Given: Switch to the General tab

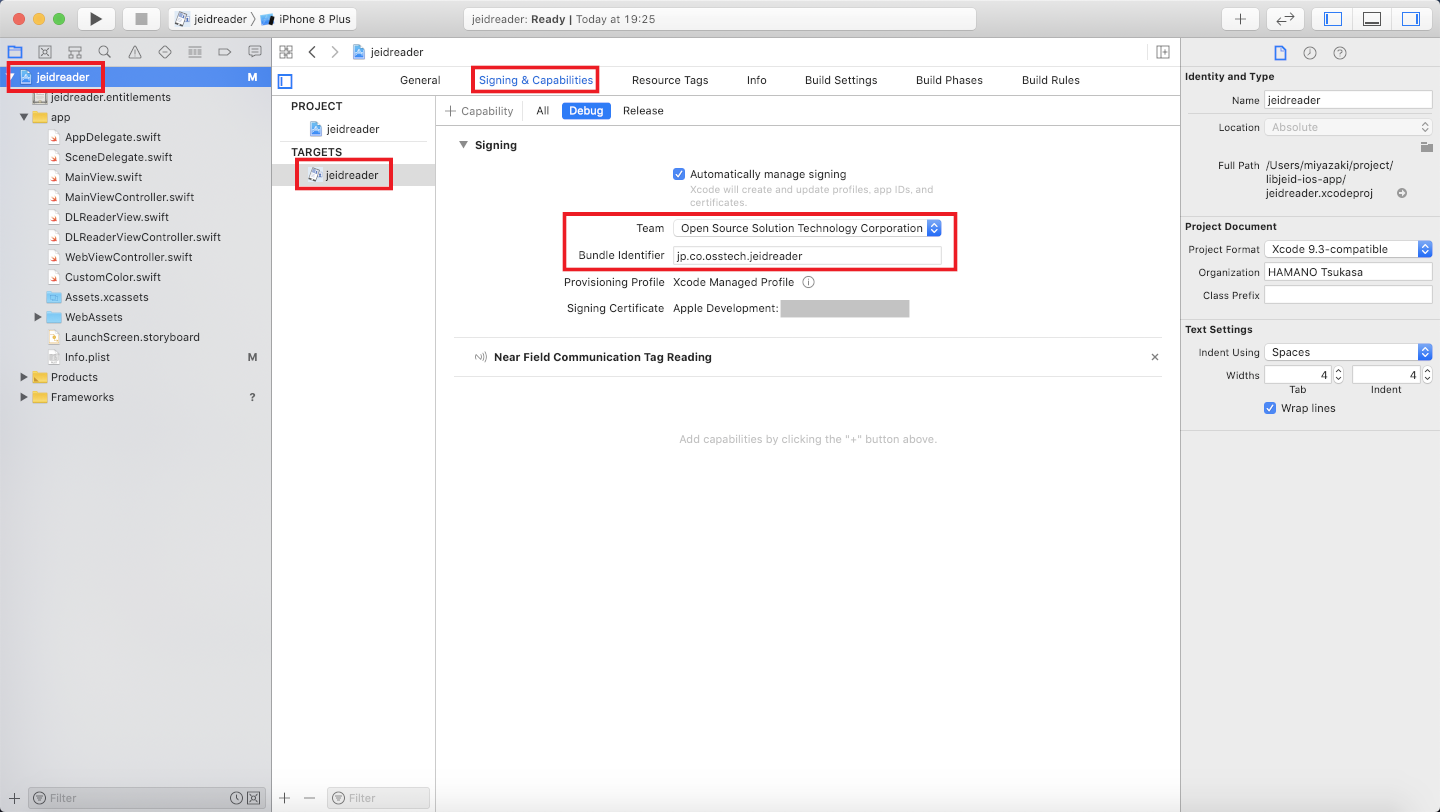Looking at the screenshot, I should click(420, 80).
